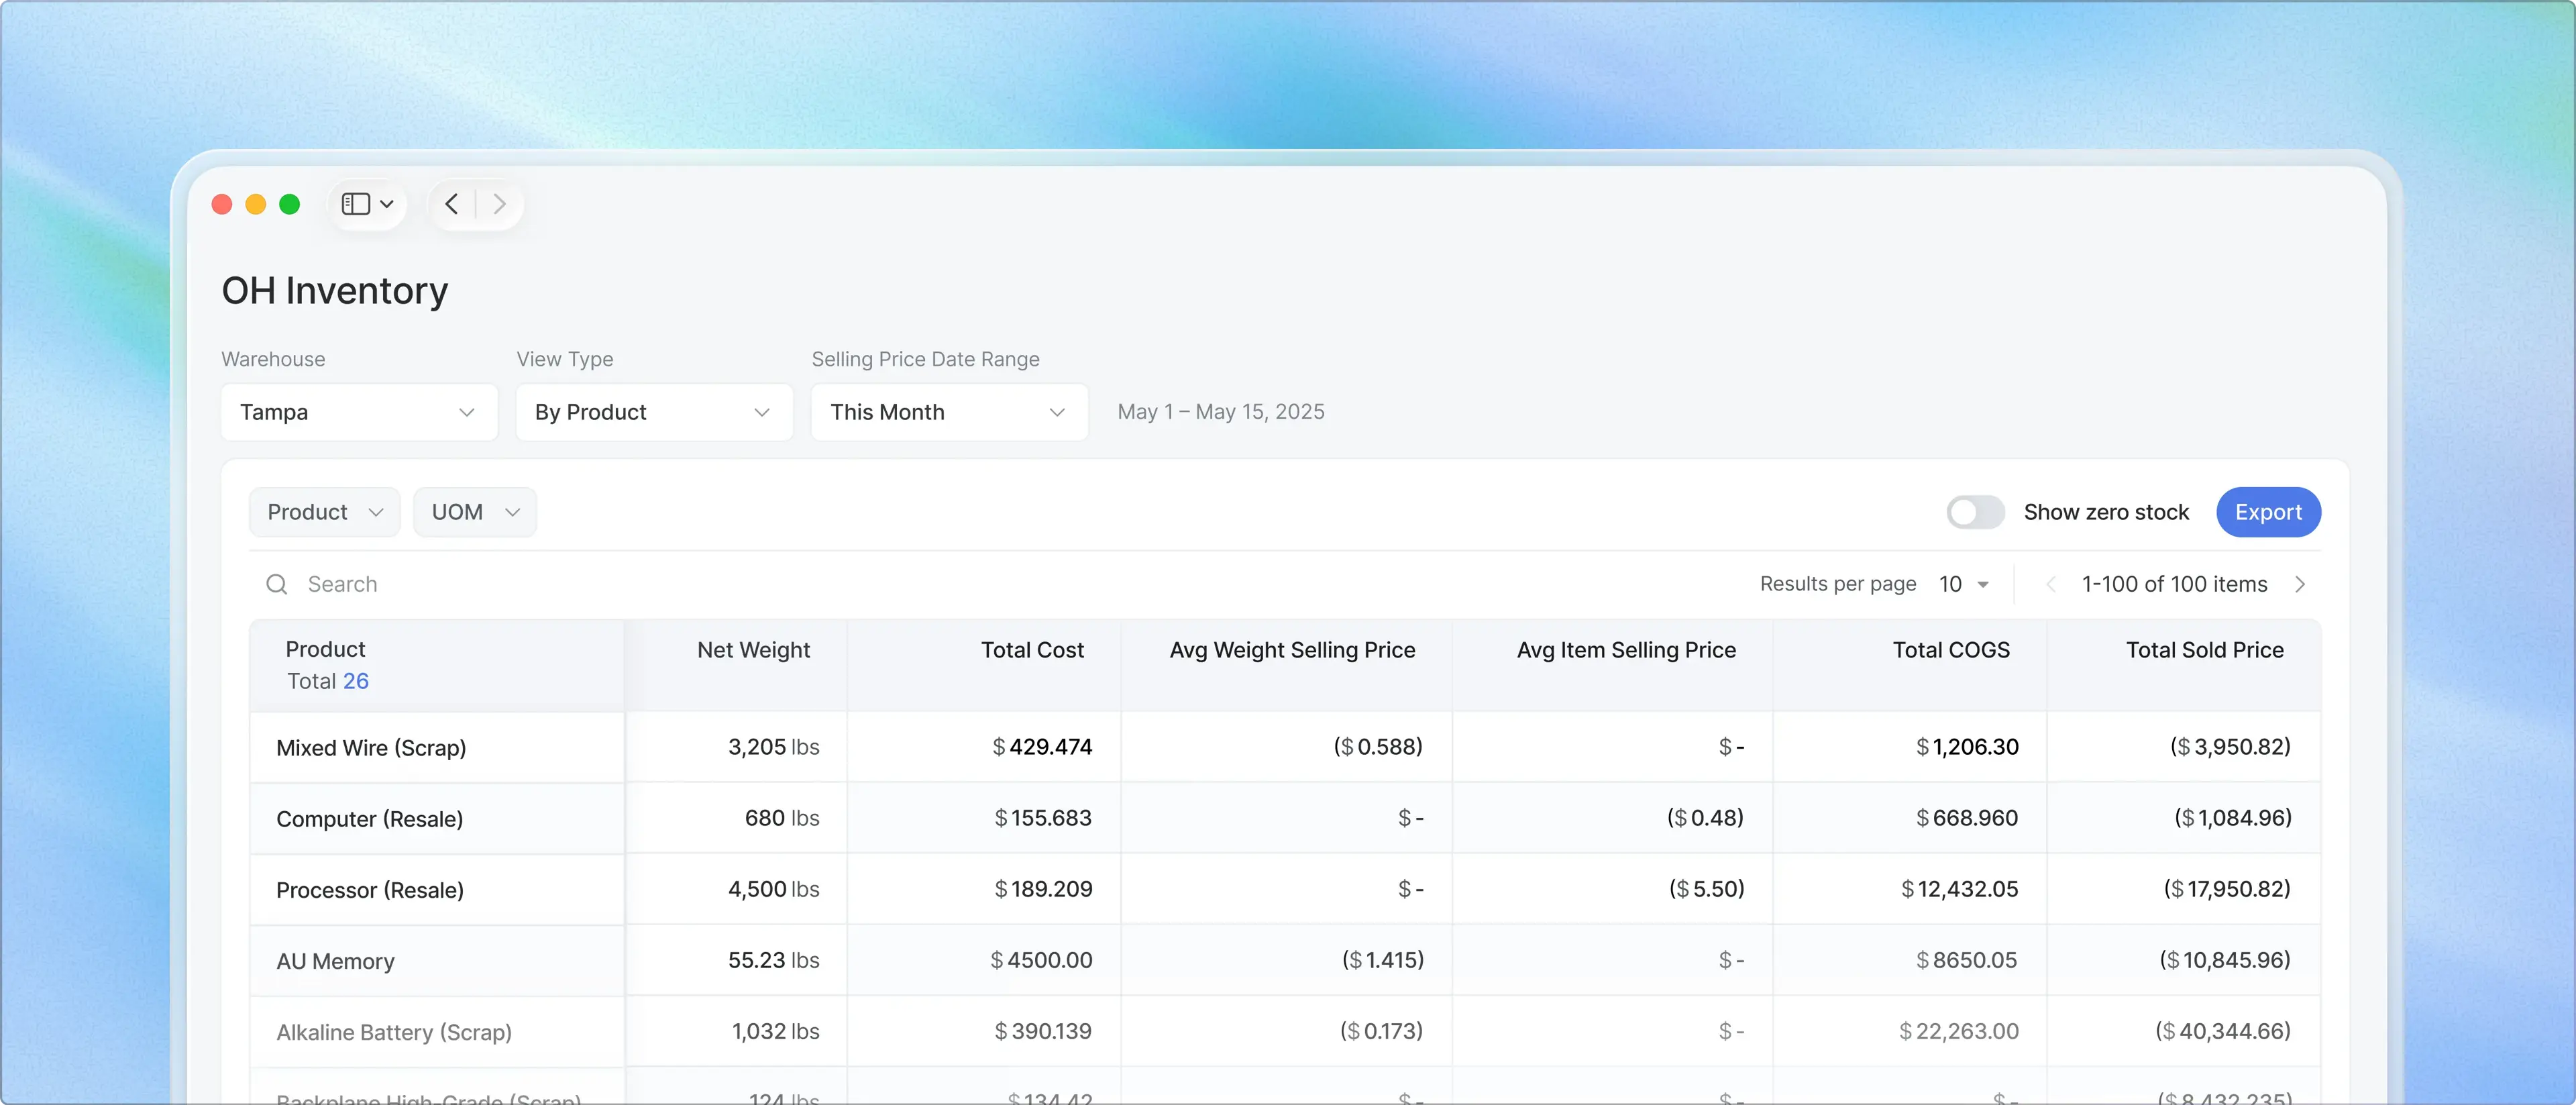Click the OH Inventory page title
The height and width of the screenshot is (1105, 2576).
click(335, 291)
